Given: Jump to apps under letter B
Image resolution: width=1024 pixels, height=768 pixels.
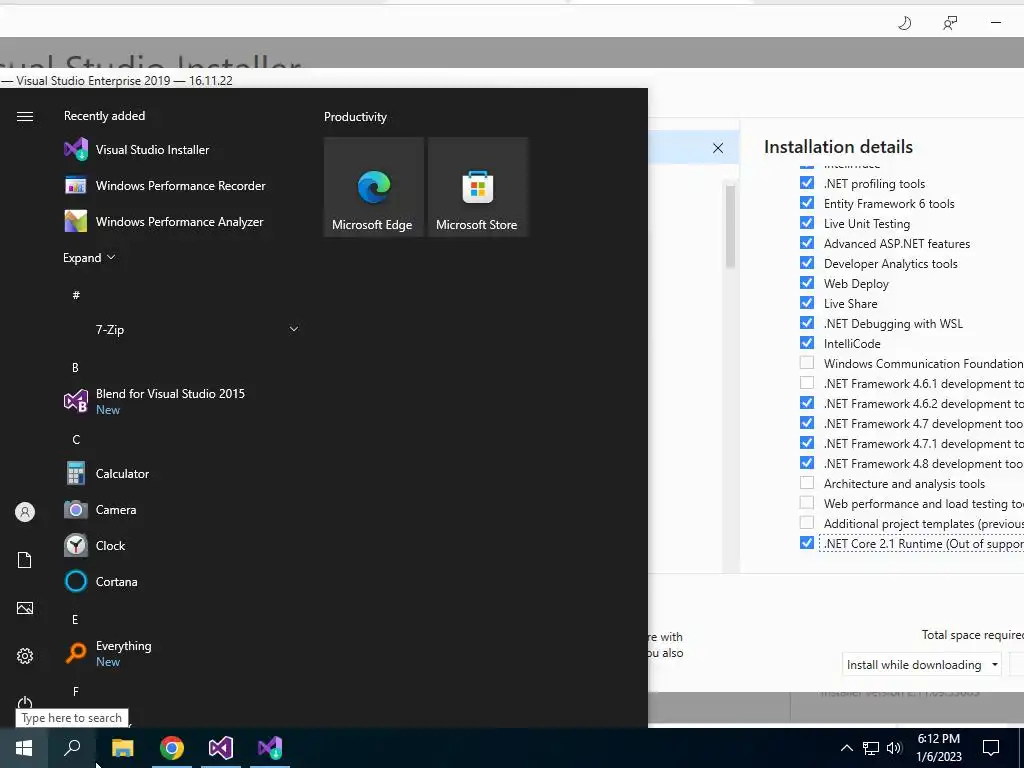Looking at the screenshot, I should (75, 368).
